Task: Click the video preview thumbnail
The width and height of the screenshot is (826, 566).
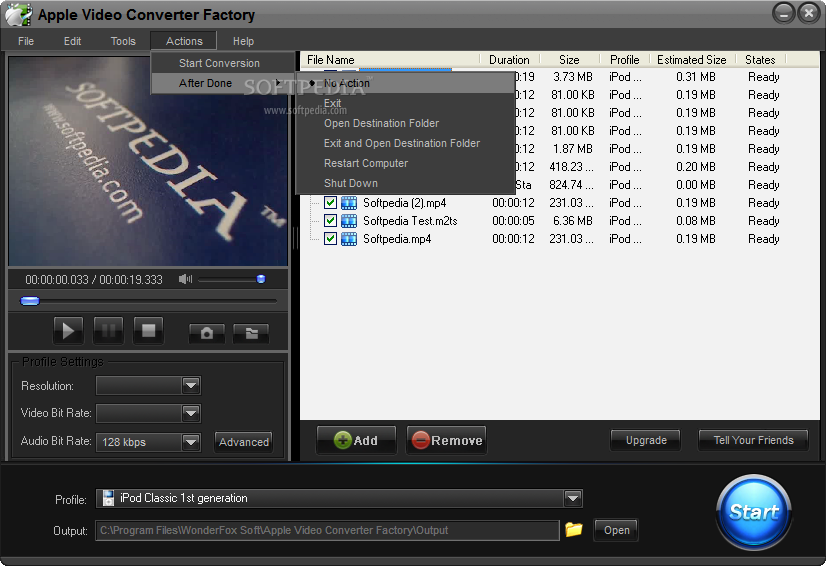Action: [x=148, y=161]
